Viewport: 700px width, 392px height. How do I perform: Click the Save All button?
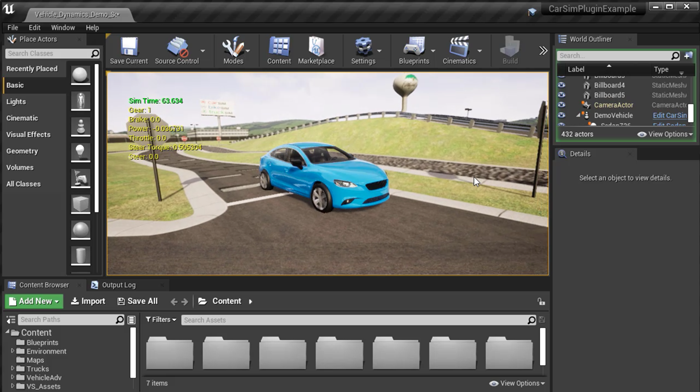tap(138, 301)
